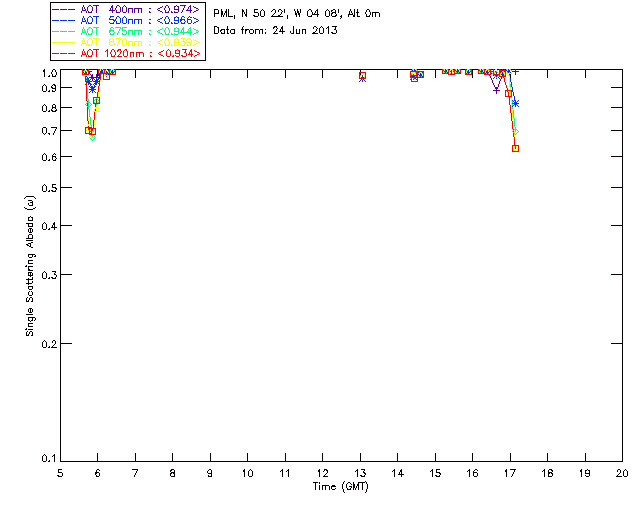
Task: Click the purple plus marker dip near 16.6
Action: coord(496,90)
